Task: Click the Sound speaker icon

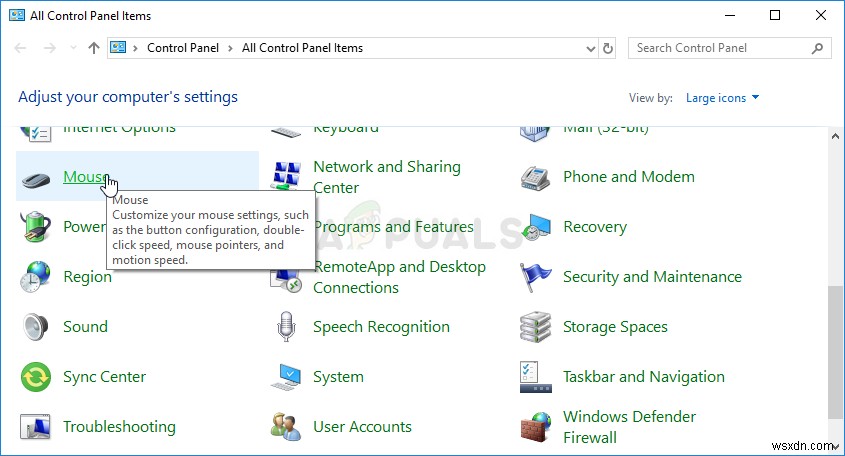Action: tap(37, 327)
